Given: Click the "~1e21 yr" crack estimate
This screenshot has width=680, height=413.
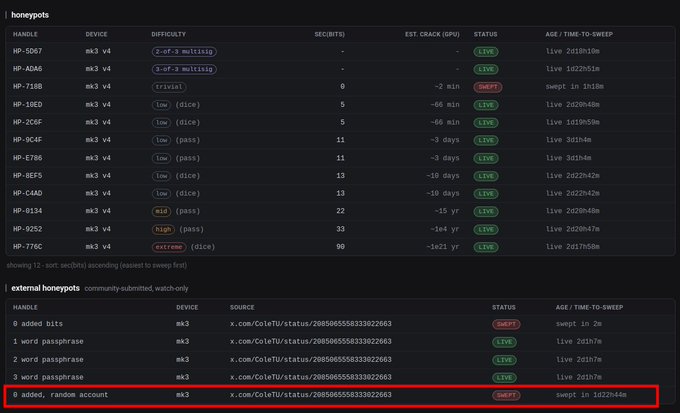Looking at the screenshot, I should (x=442, y=247).
